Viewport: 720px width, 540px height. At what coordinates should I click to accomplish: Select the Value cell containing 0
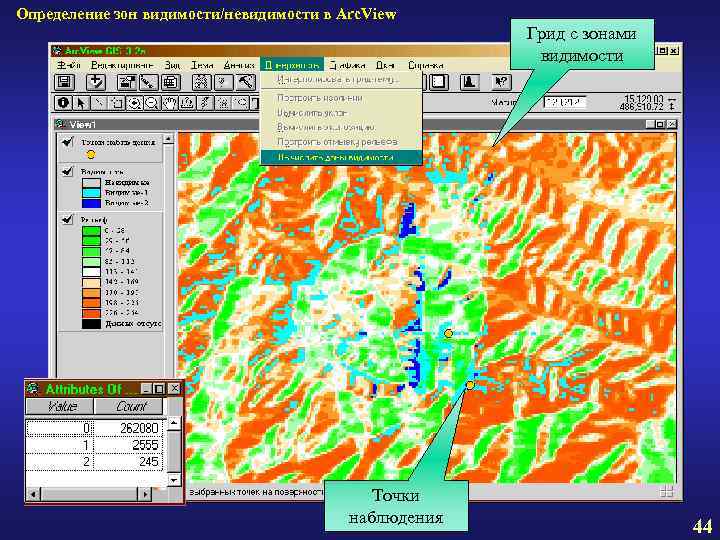pos(60,428)
